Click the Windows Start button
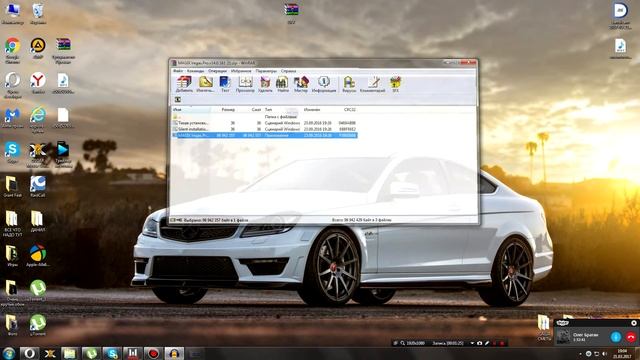Screen dimensions: 640x360 9,353
